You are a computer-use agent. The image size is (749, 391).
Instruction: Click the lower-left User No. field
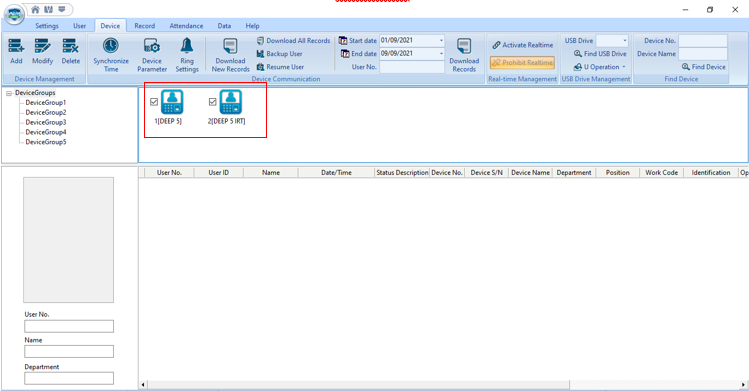(x=69, y=326)
